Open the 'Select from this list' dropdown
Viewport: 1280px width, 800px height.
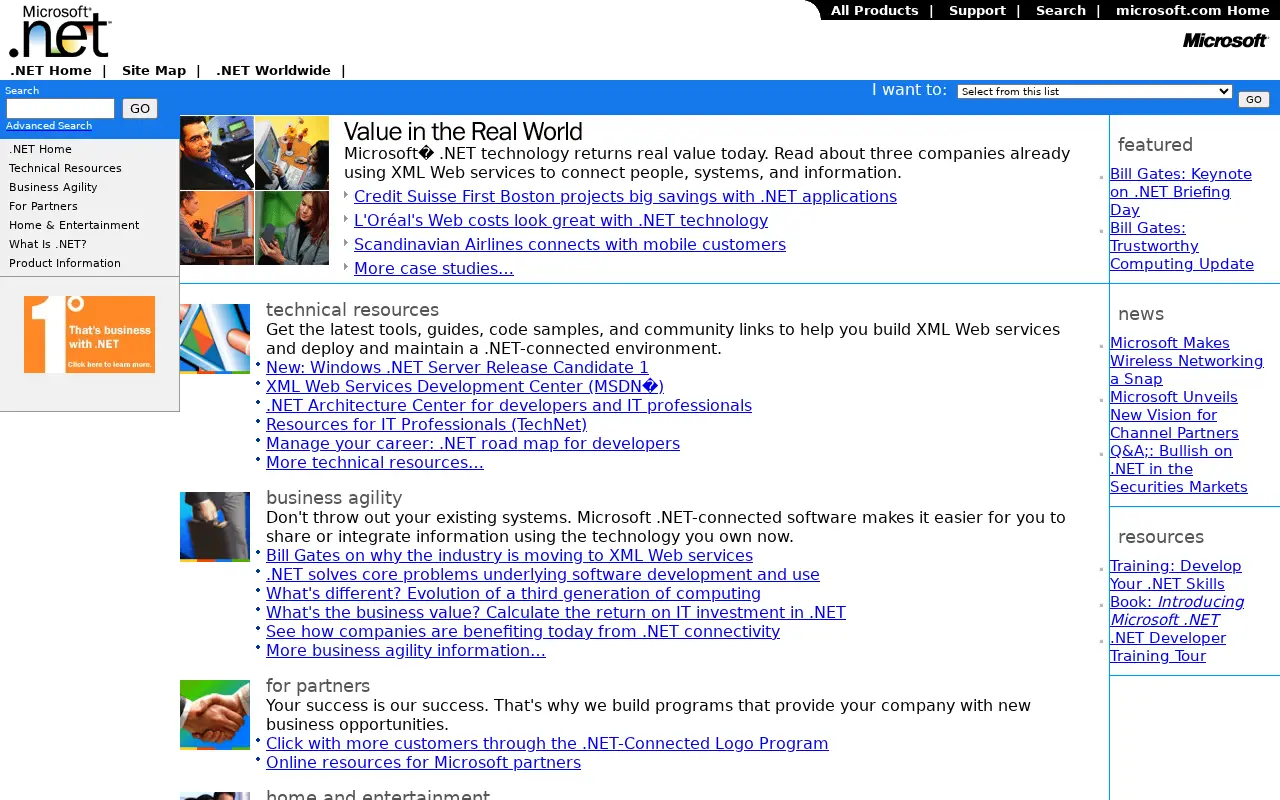pos(1094,91)
